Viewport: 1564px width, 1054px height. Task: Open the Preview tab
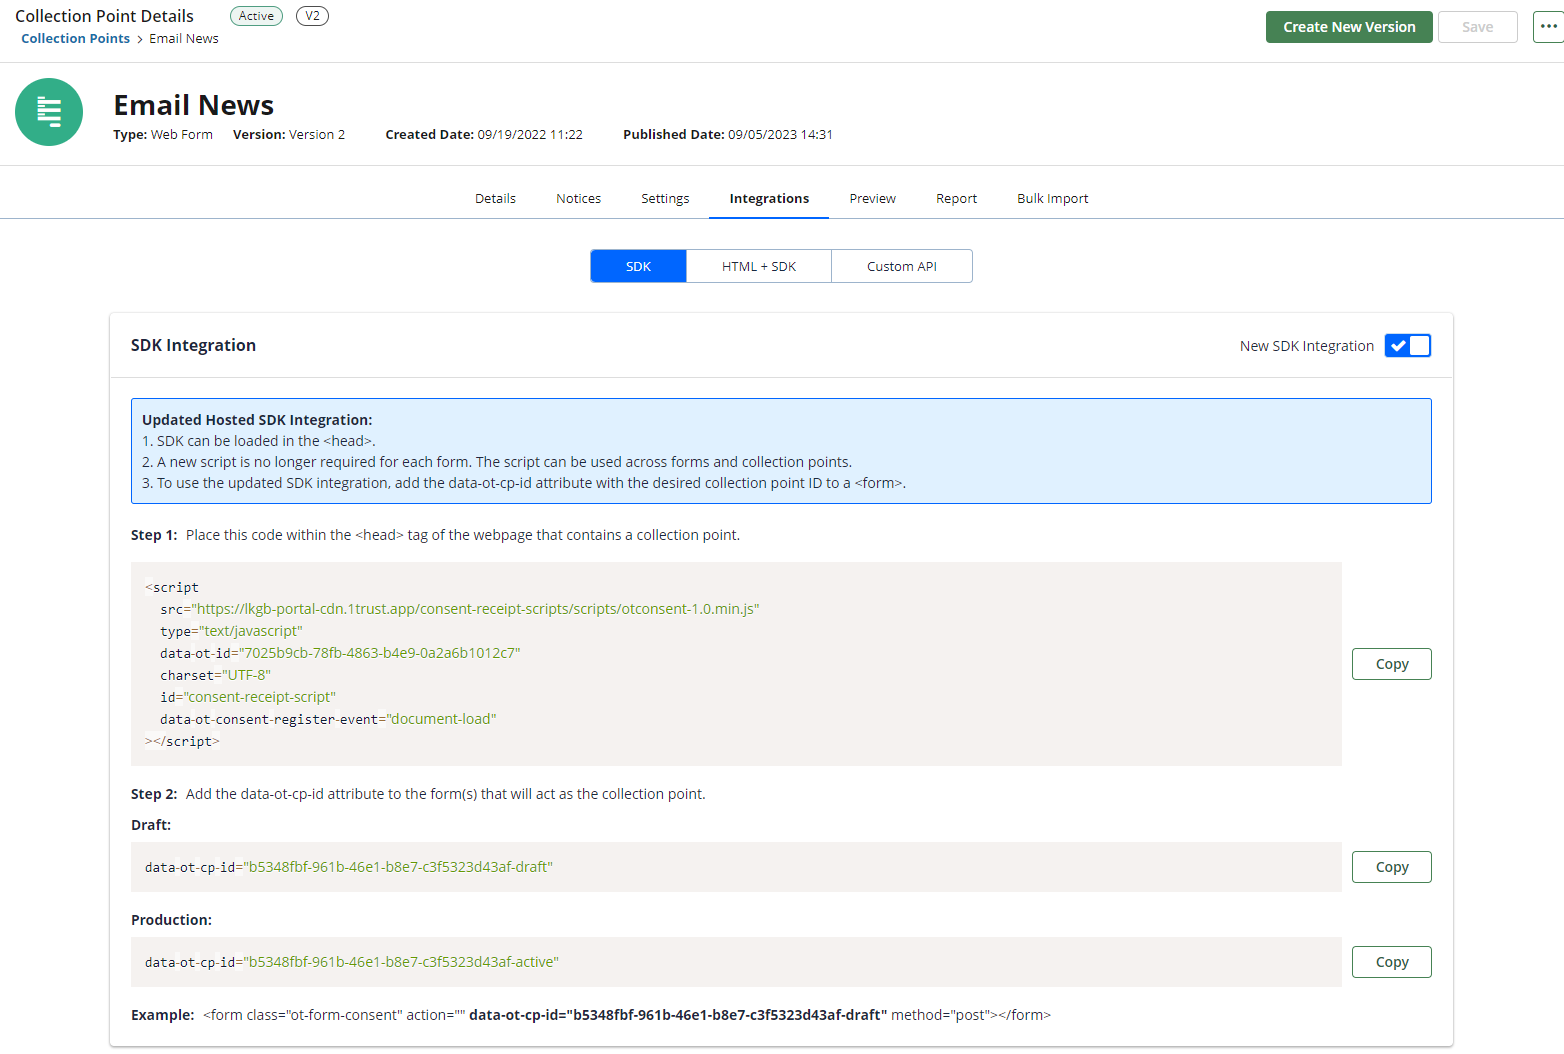click(x=871, y=198)
